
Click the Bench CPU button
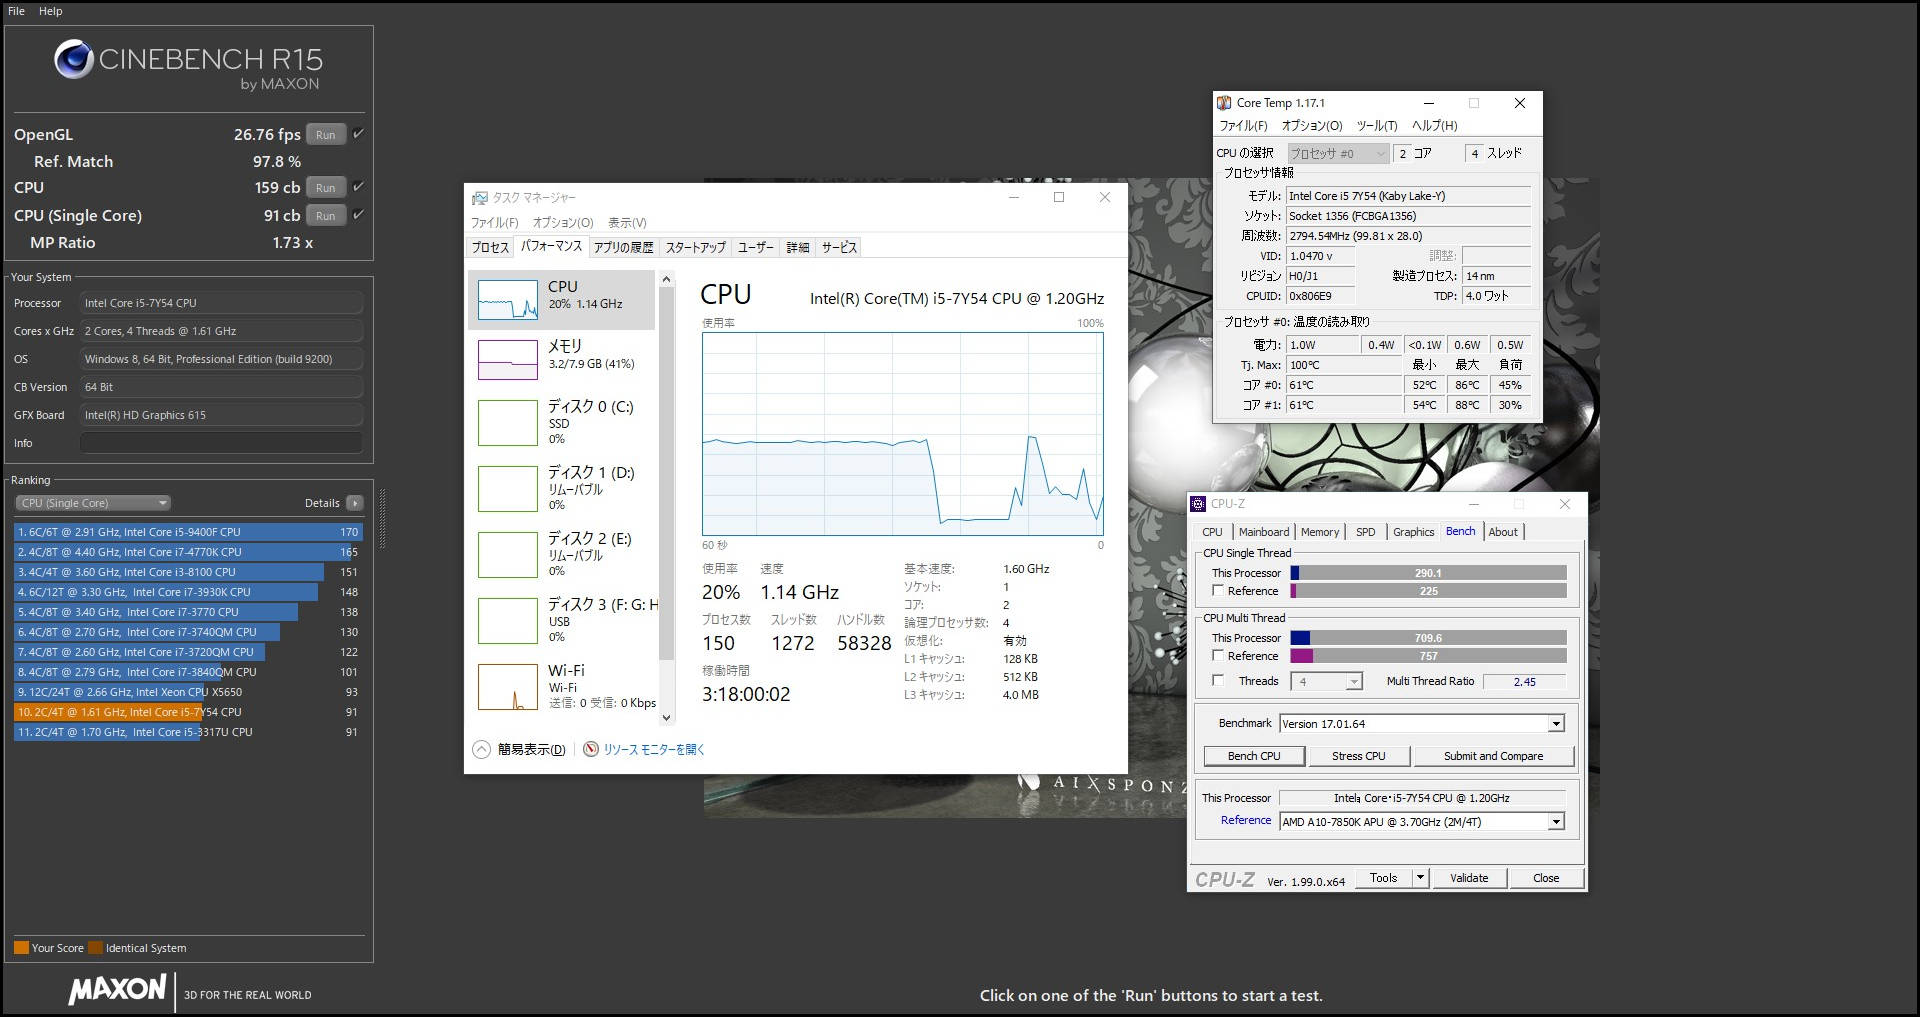tap(1254, 756)
